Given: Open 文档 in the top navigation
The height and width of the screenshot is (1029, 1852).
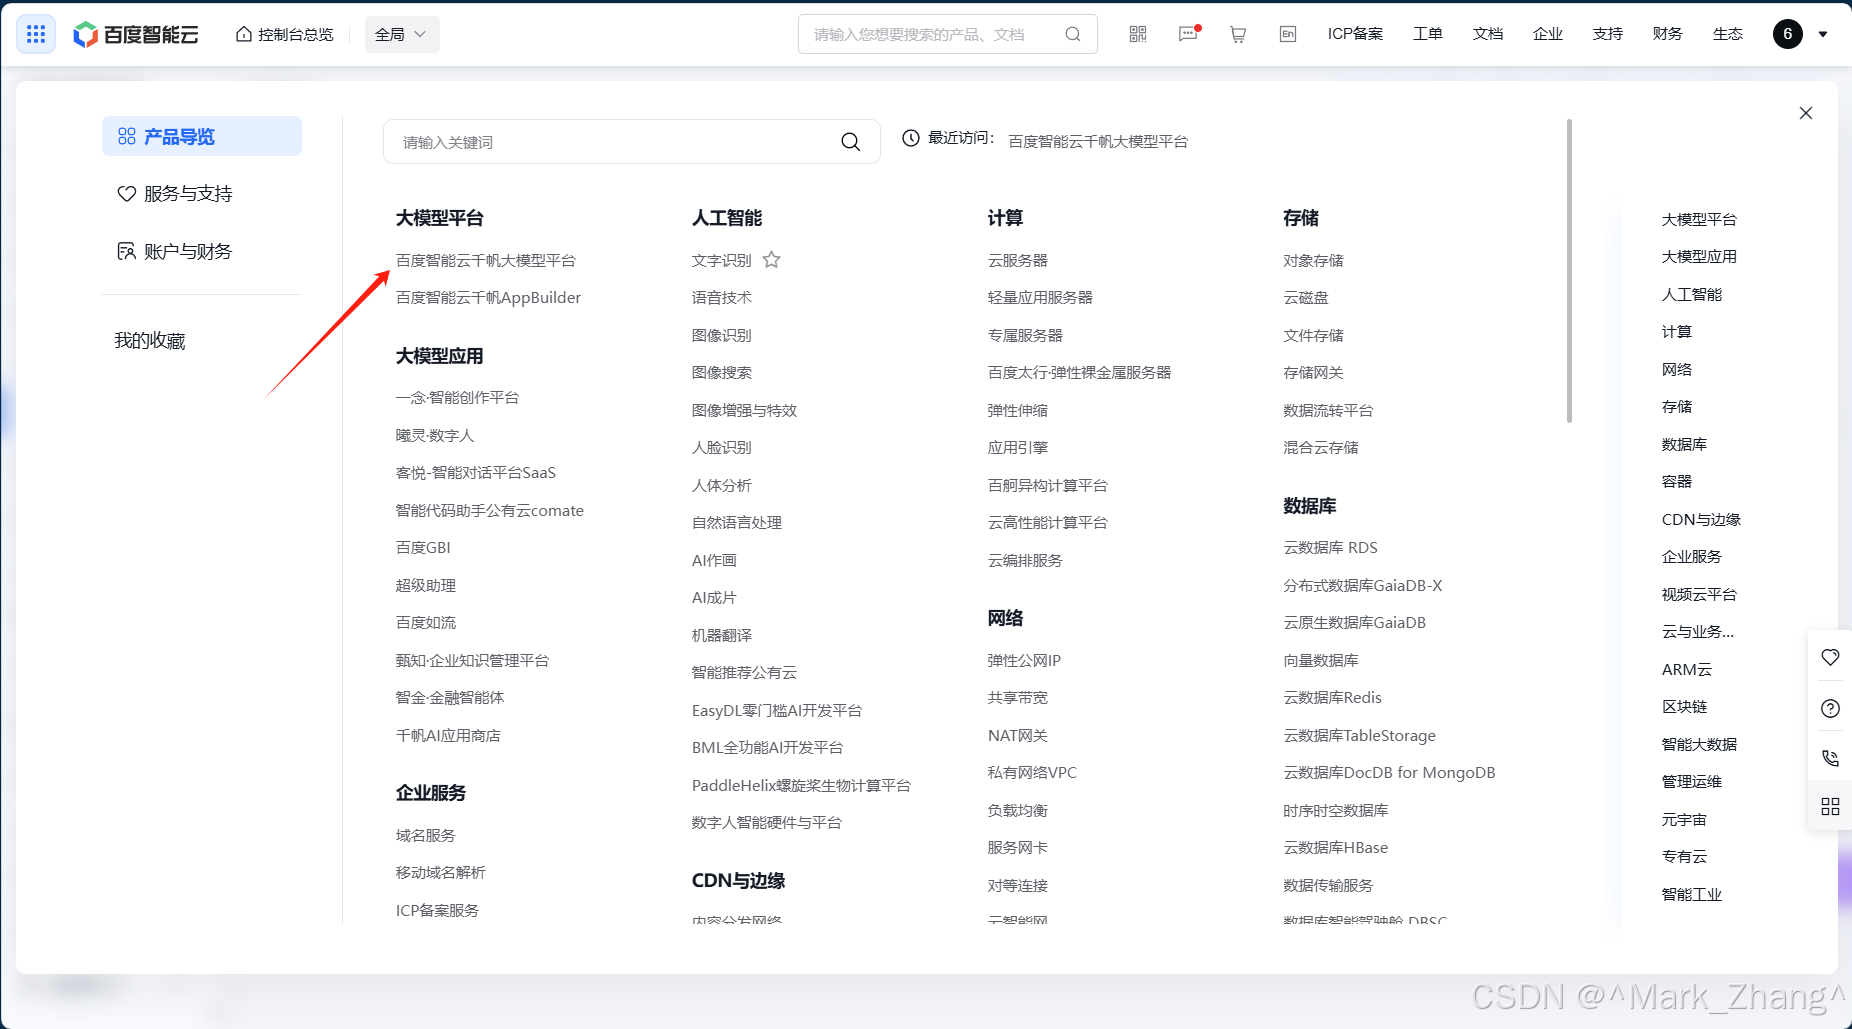Looking at the screenshot, I should (x=1488, y=34).
